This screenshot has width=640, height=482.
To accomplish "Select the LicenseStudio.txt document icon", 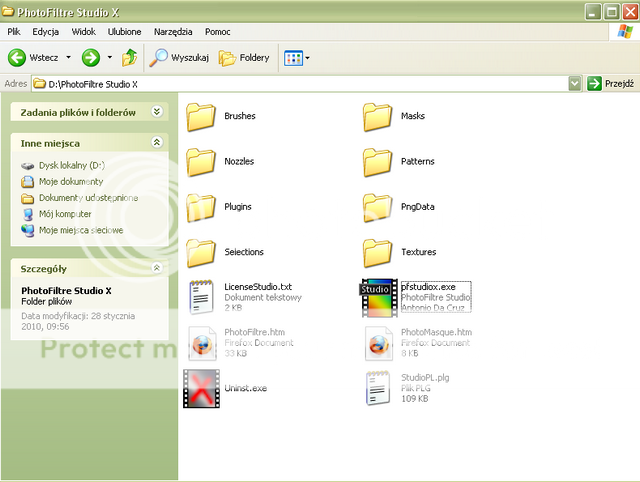I will coord(201,298).
